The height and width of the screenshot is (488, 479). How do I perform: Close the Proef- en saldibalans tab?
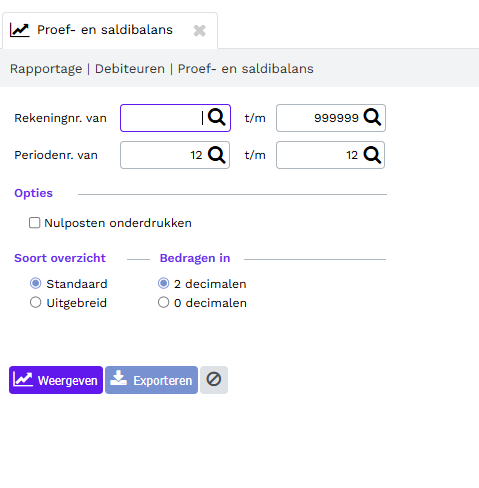[200, 31]
